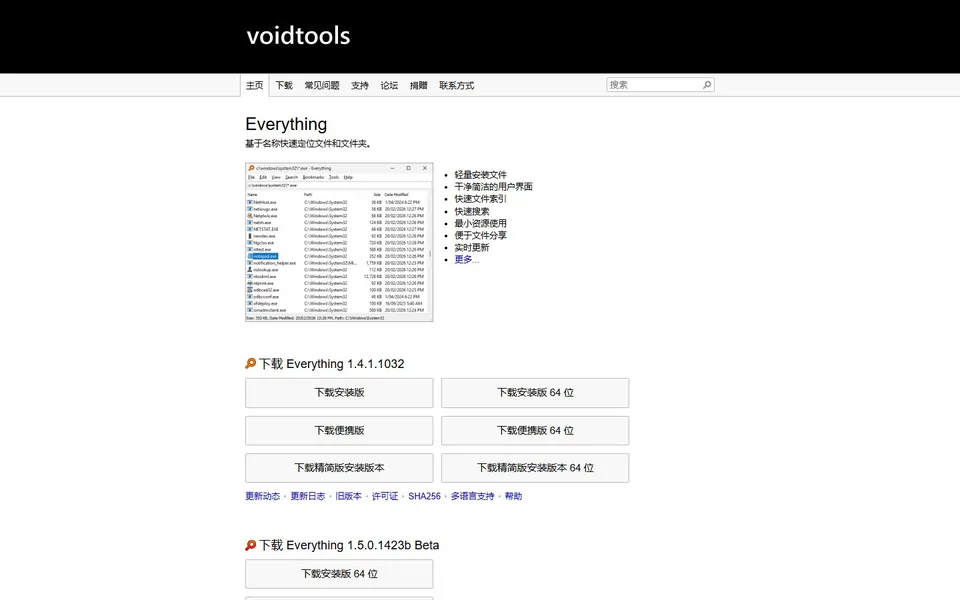This screenshot has height=600, width=960.
Task: Click the voidtools site logo
Action: [x=298, y=36]
